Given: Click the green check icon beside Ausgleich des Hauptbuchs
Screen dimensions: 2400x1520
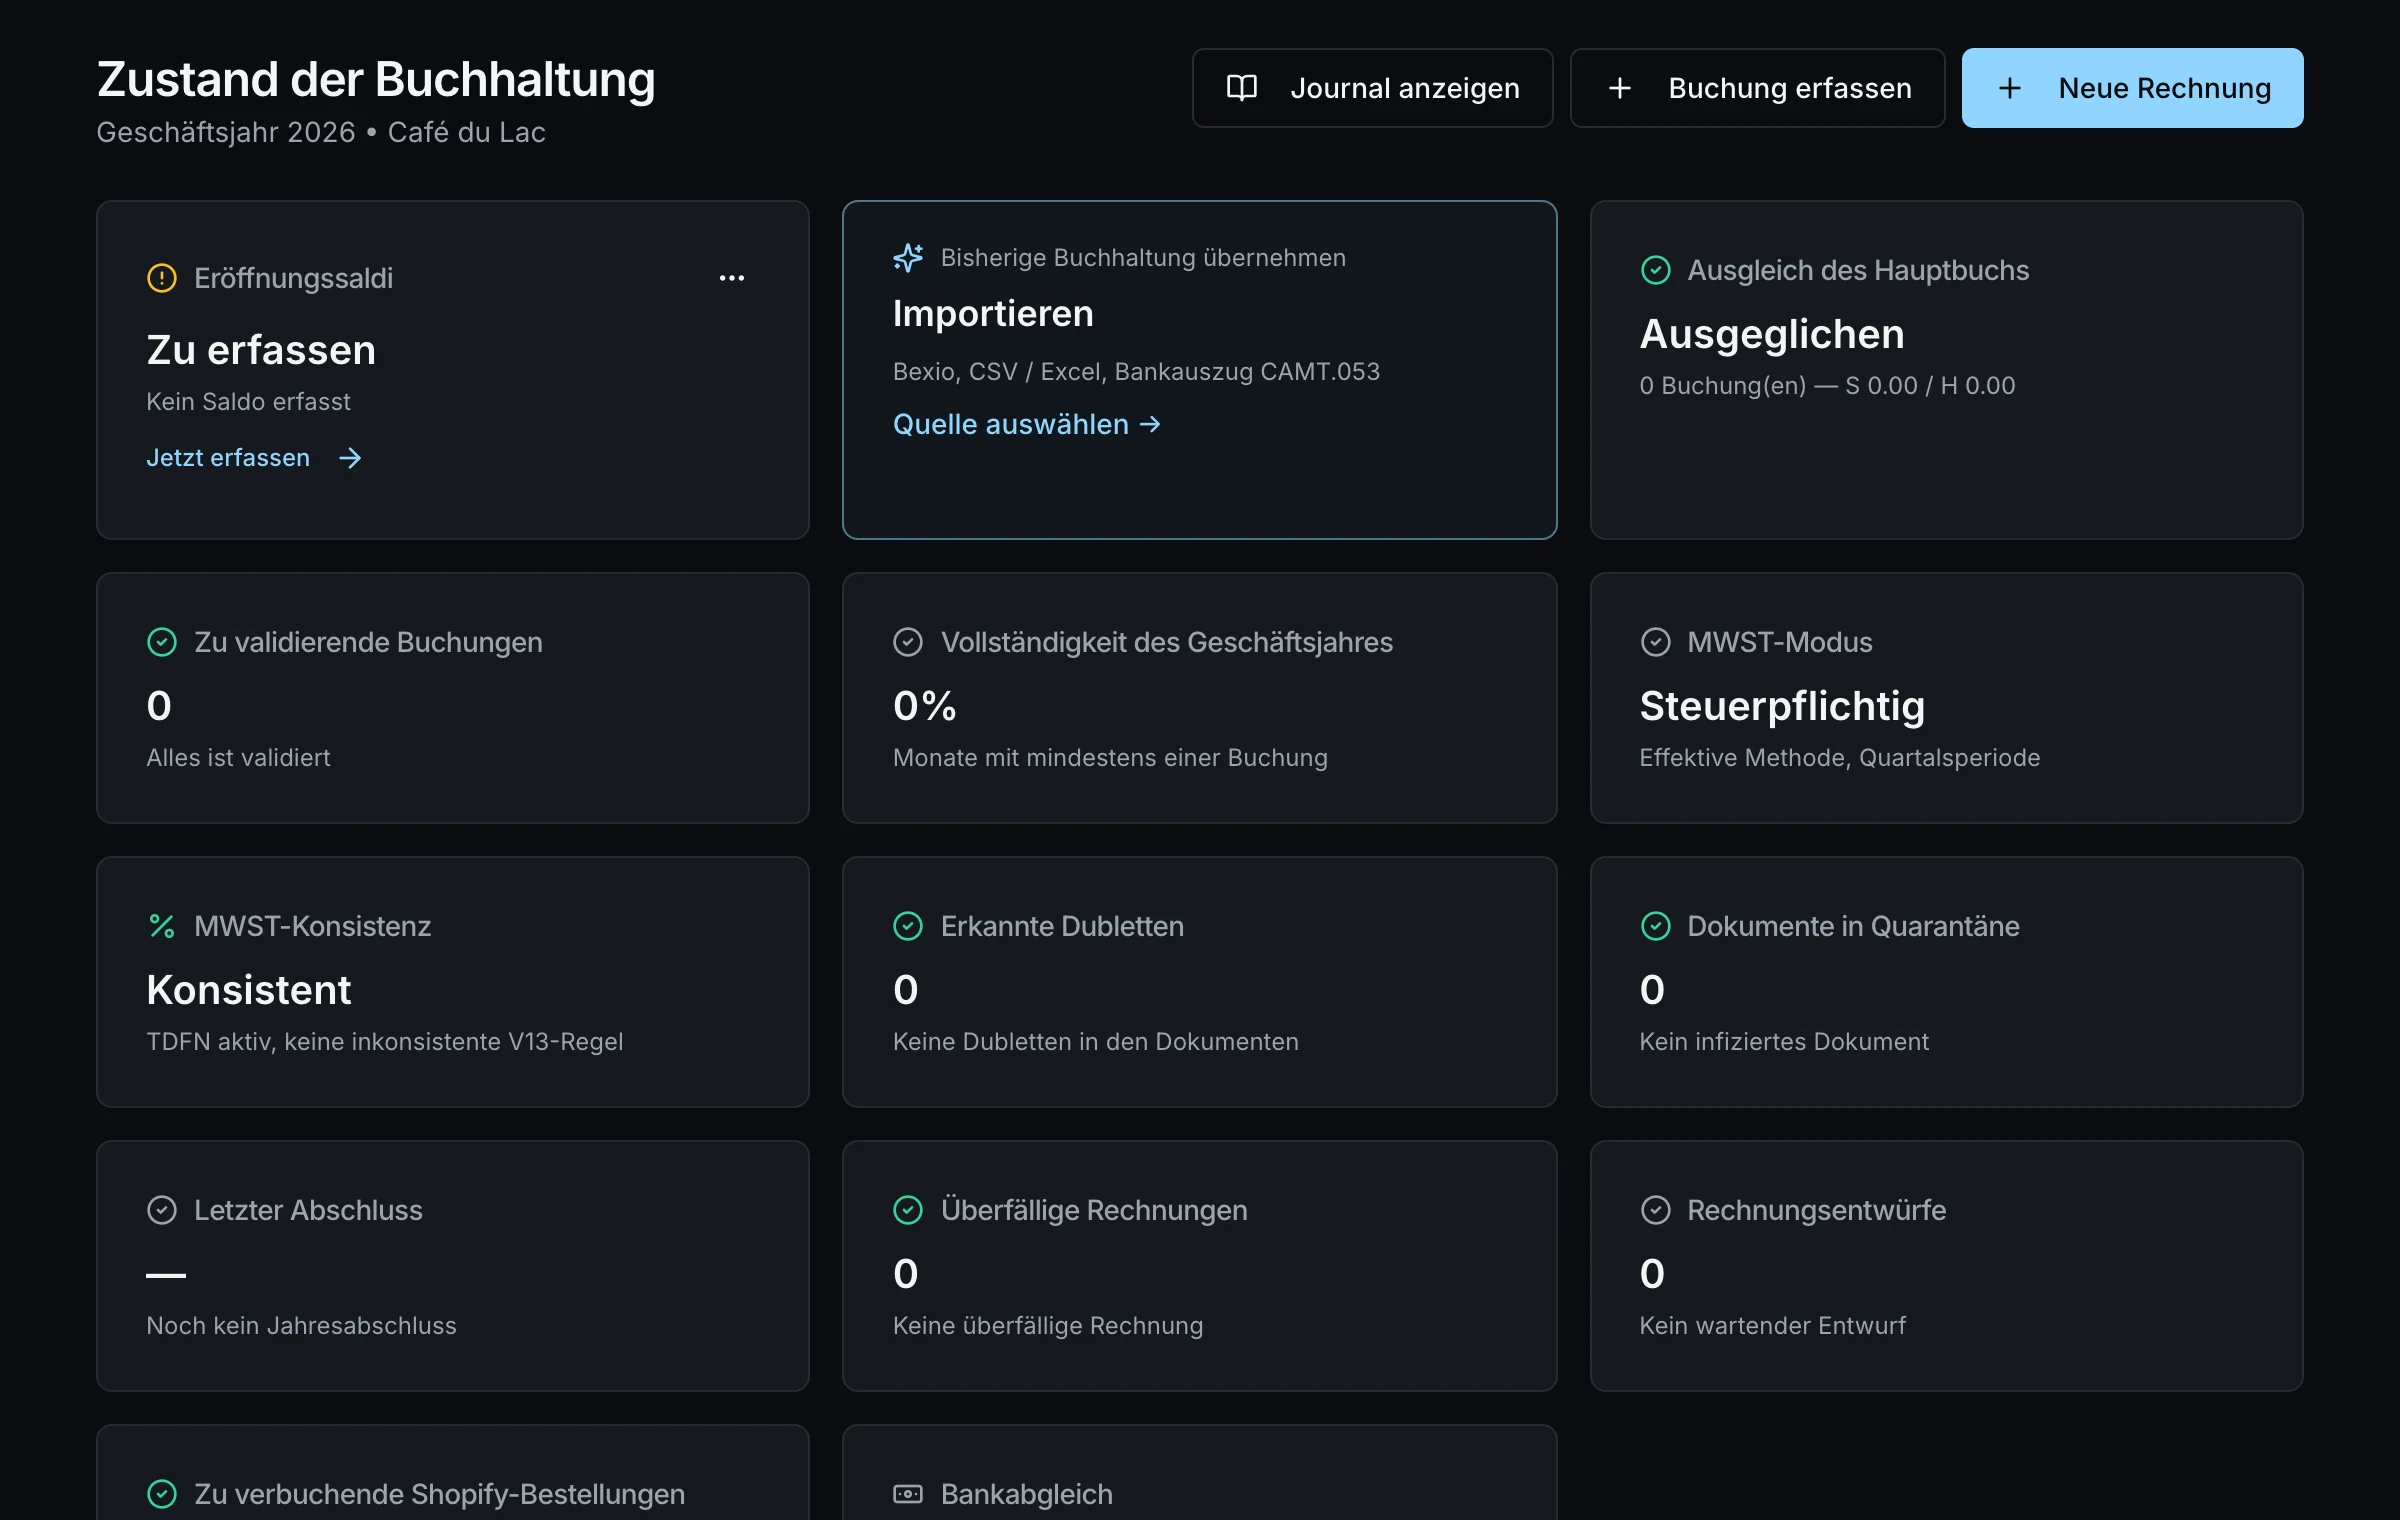Looking at the screenshot, I should [1656, 270].
